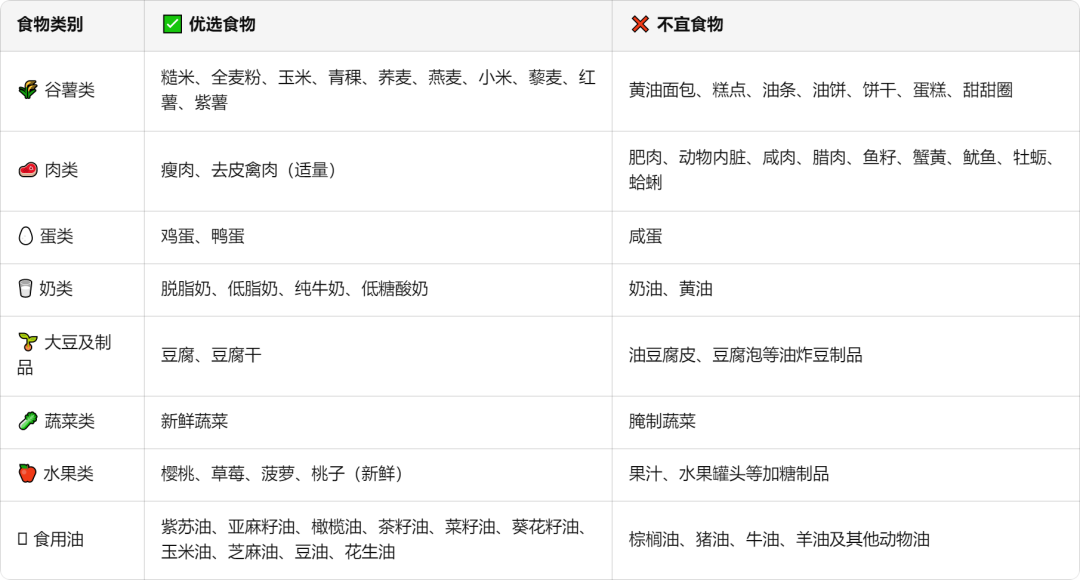Click the 奶油、黄油 cell
Viewport: 1080px width, 580px height.
[846, 289]
